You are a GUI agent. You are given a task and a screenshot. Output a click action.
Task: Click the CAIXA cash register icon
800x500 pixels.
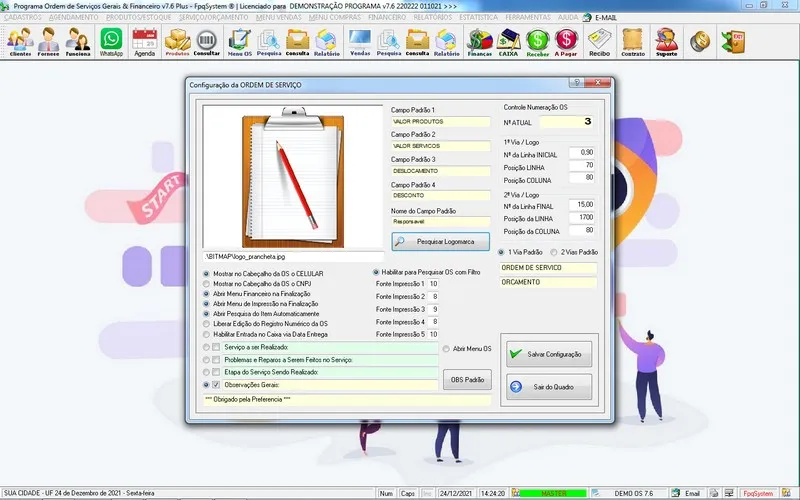coord(510,42)
